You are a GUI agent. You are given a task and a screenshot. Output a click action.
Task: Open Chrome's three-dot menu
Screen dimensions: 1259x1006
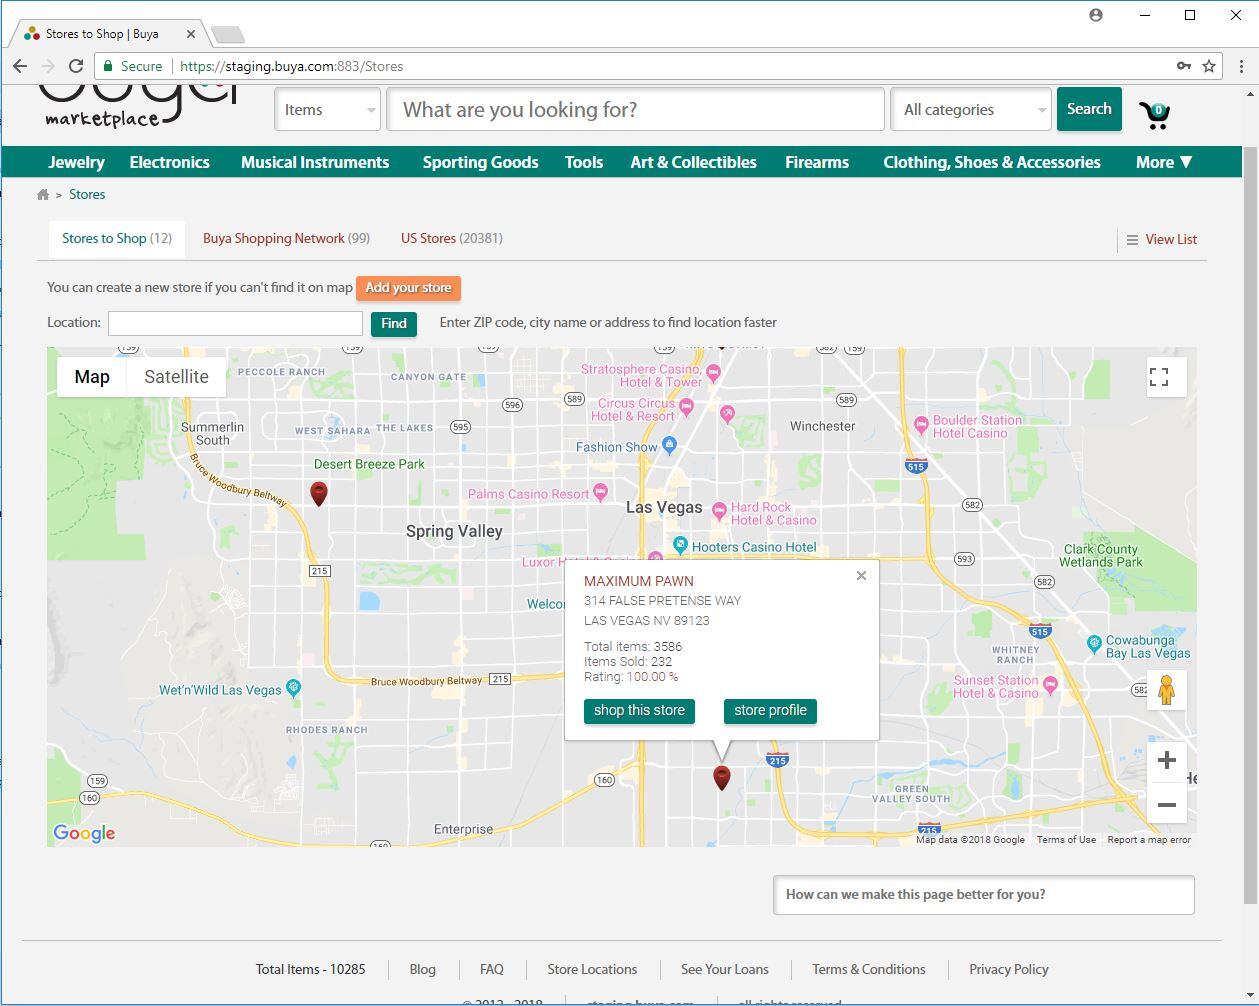pyautogui.click(x=1241, y=66)
